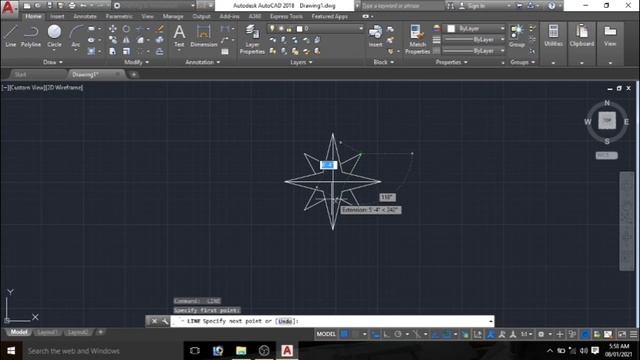Expand the Groups panel
640x360 pixels.
tap(522, 62)
